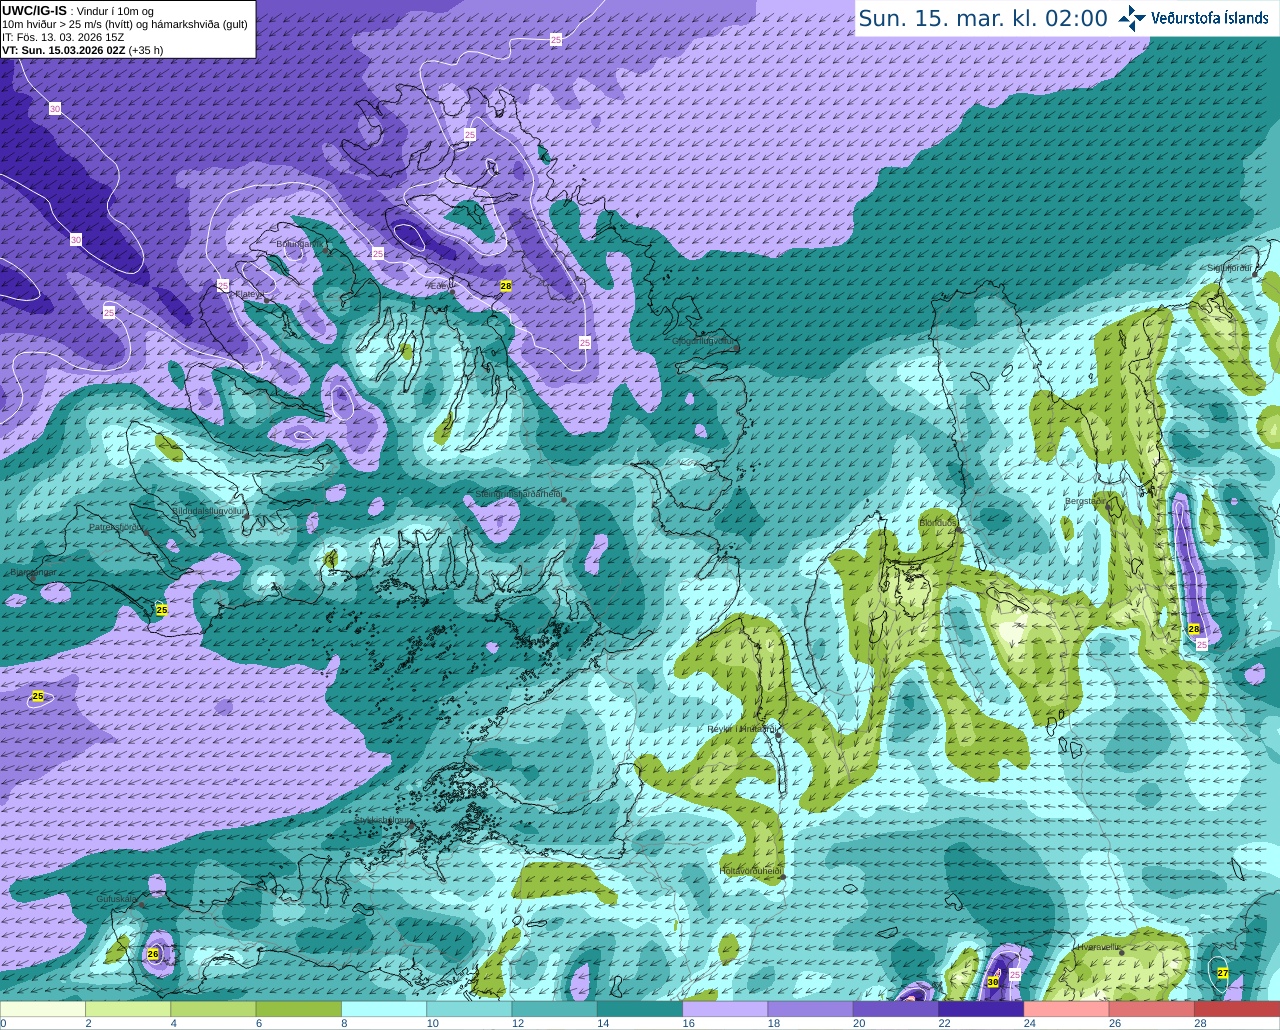This screenshot has width=1280, height=1030.
Task: Select the 2–4 light green legend swatch
Action: [128, 1009]
